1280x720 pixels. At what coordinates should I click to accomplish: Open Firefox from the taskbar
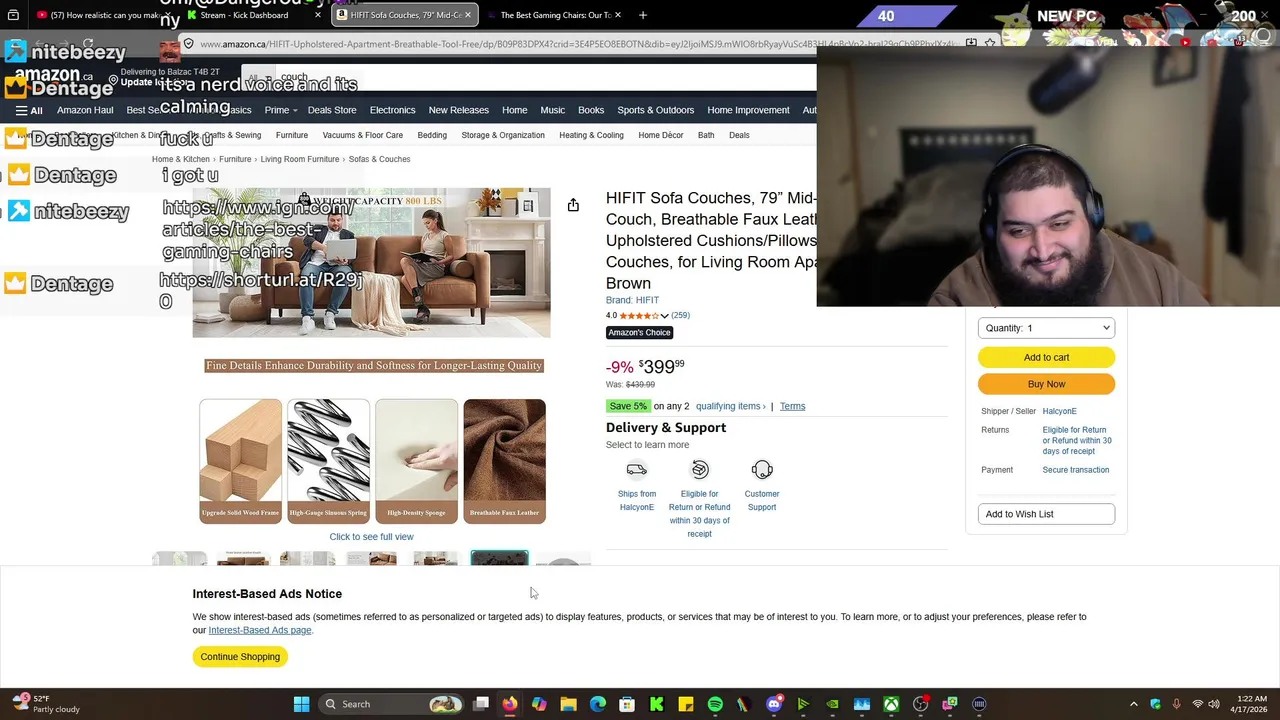[510, 704]
